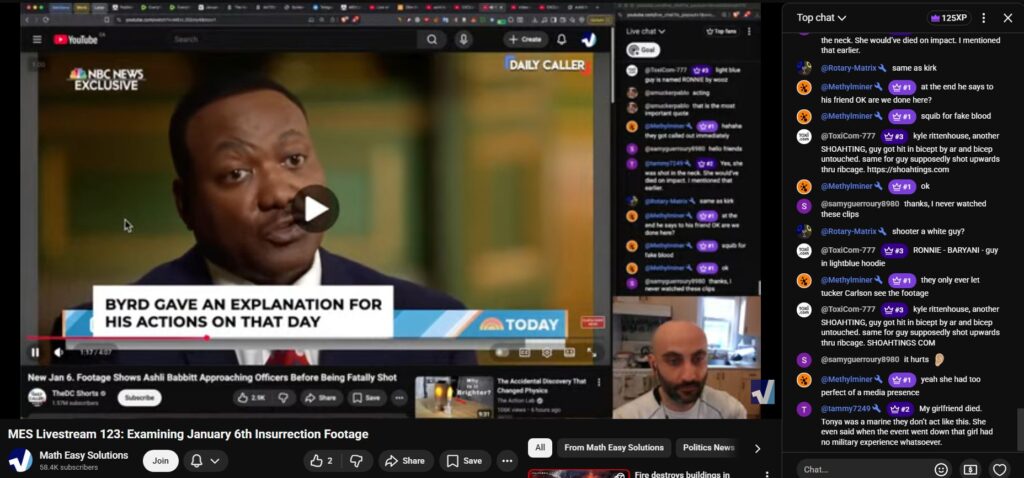1024x478 pixels.
Task: Select the 'Politics News' chip
Action: [x=708, y=448]
